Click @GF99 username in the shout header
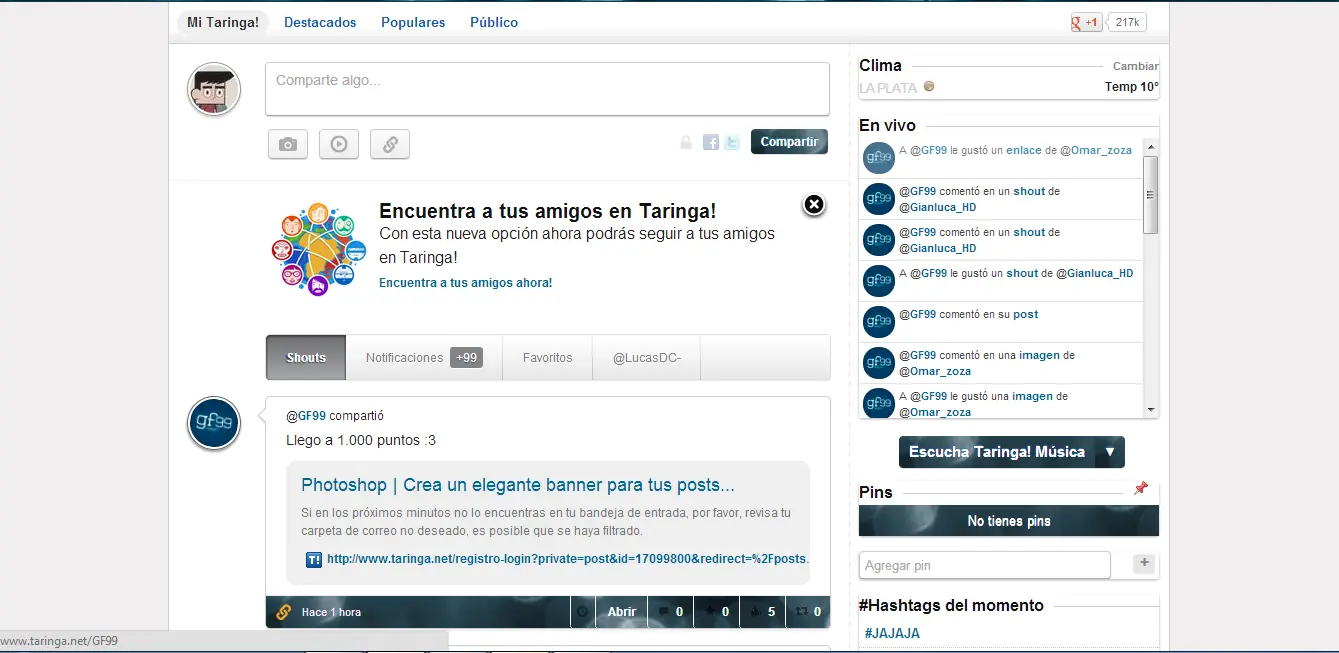 point(306,416)
